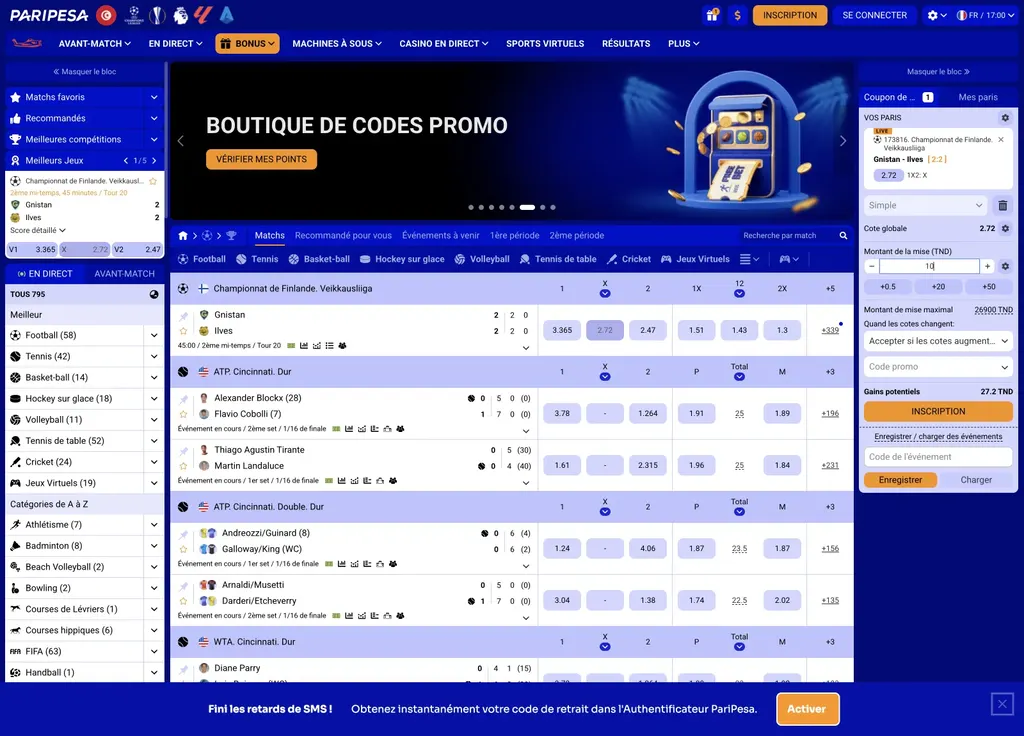This screenshot has width=1024, height=736.
Task: Switch to EN DIRECT sidebar tab
Action: (44, 274)
